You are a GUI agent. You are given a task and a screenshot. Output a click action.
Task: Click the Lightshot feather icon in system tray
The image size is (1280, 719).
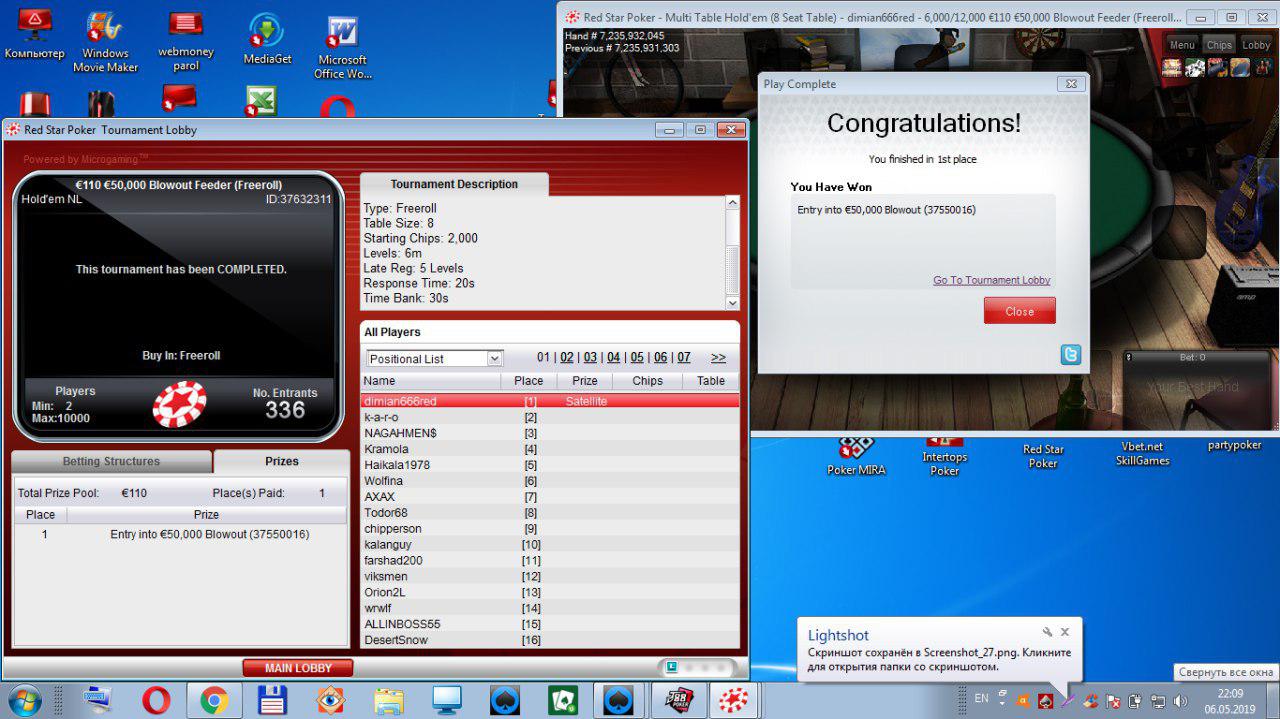click(x=1068, y=700)
